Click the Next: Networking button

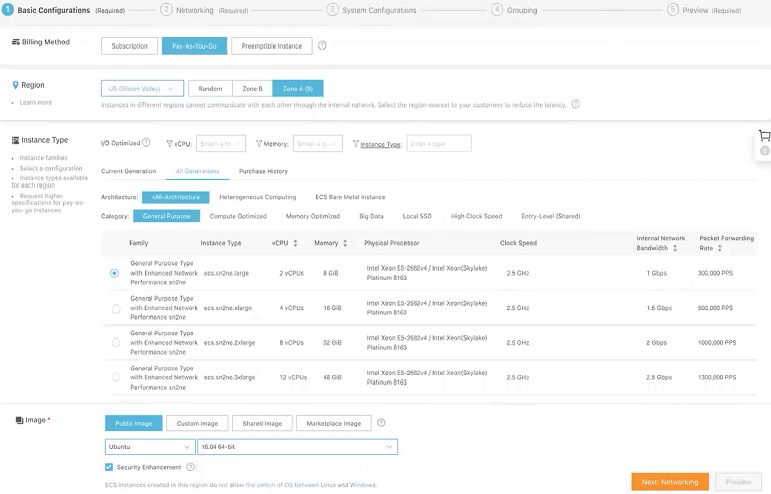coord(669,482)
